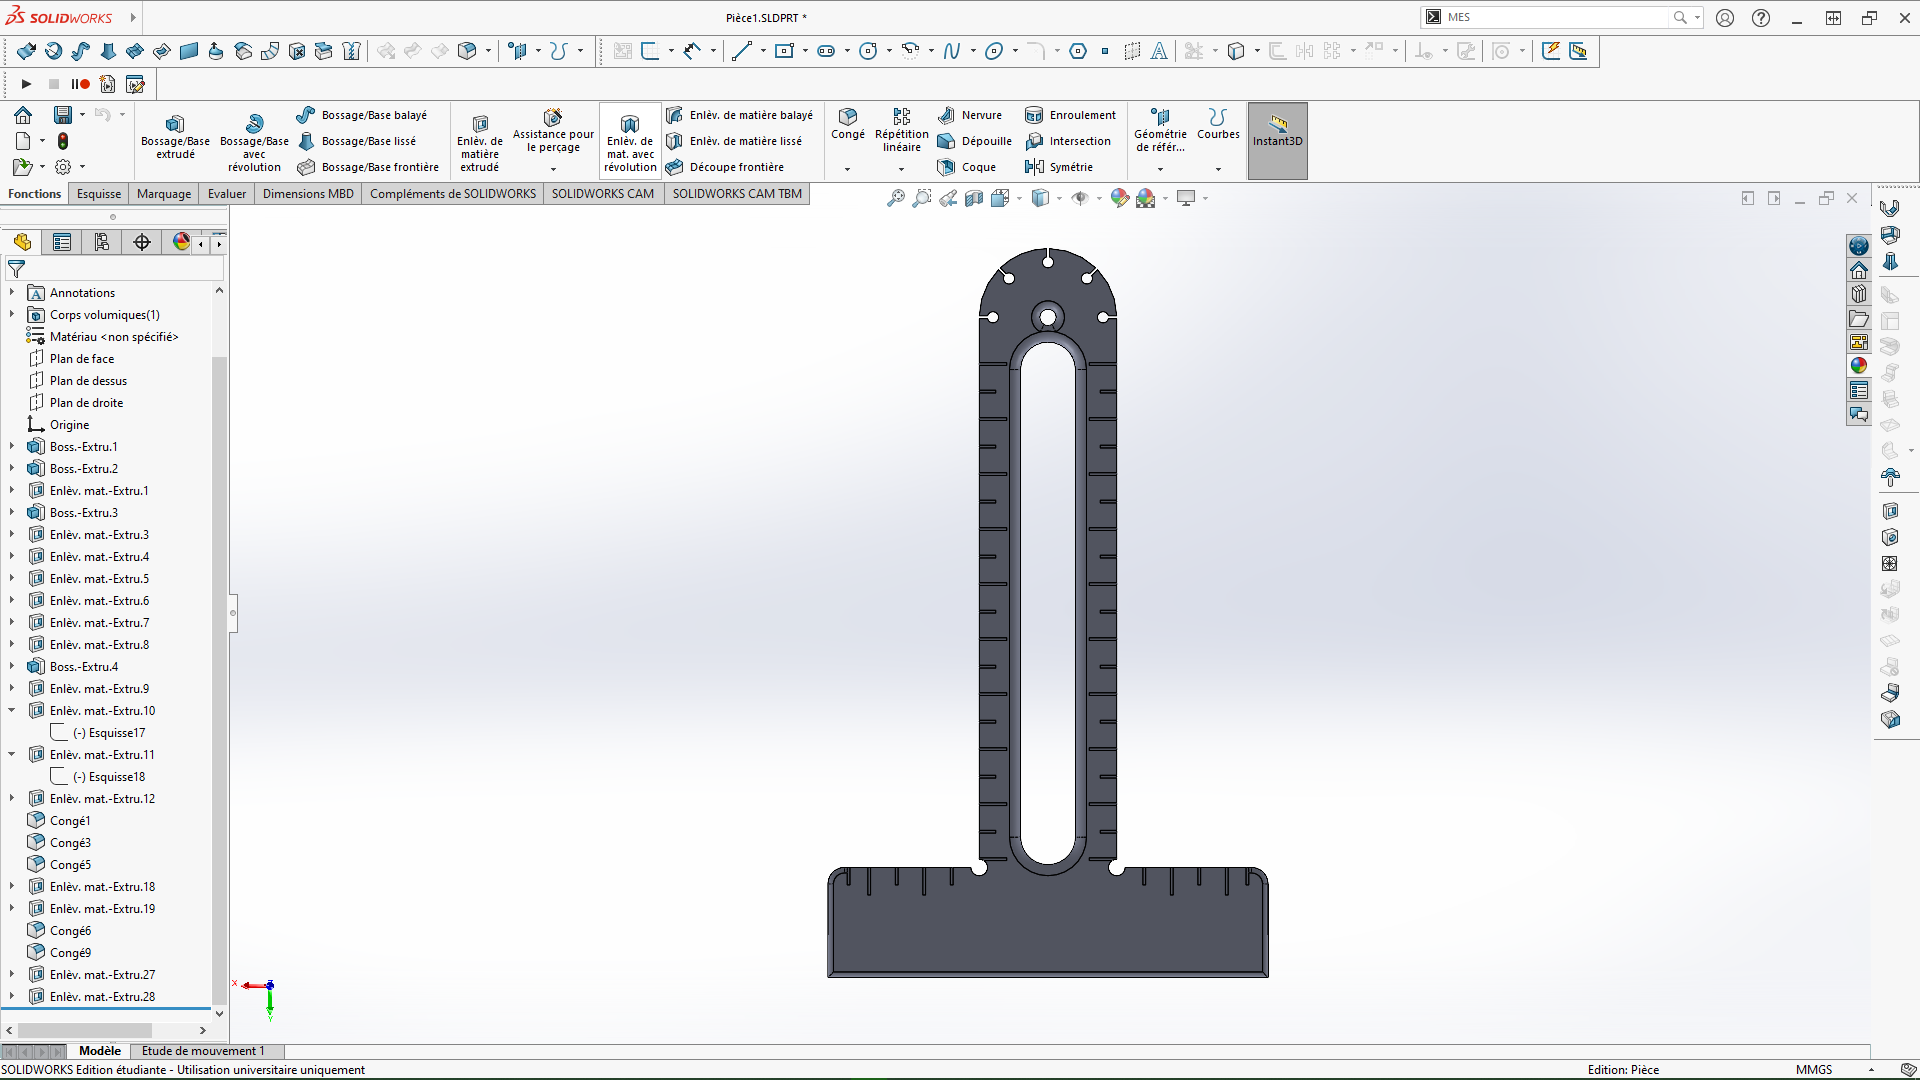Start macro playback button
The width and height of the screenshot is (1920, 1080).
pyautogui.click(x=27, y=84)
